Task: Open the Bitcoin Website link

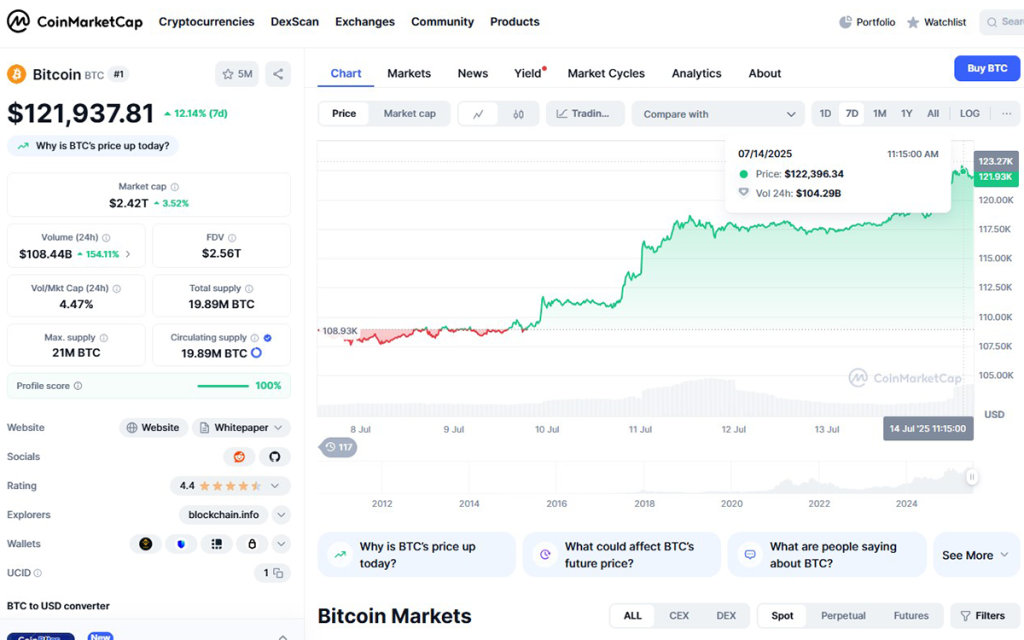Action: pos(153,428)
